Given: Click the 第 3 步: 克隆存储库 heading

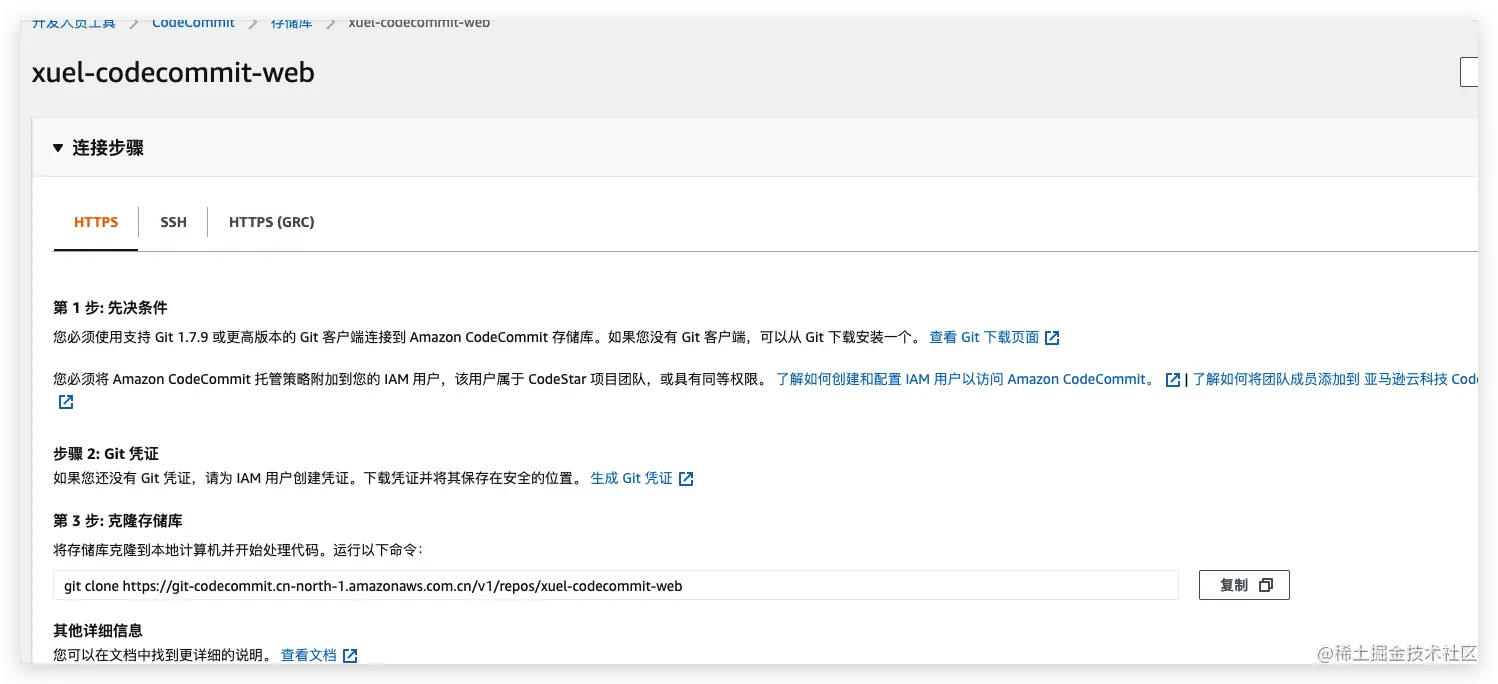Looking at the screenshot, I should [118, 520].
